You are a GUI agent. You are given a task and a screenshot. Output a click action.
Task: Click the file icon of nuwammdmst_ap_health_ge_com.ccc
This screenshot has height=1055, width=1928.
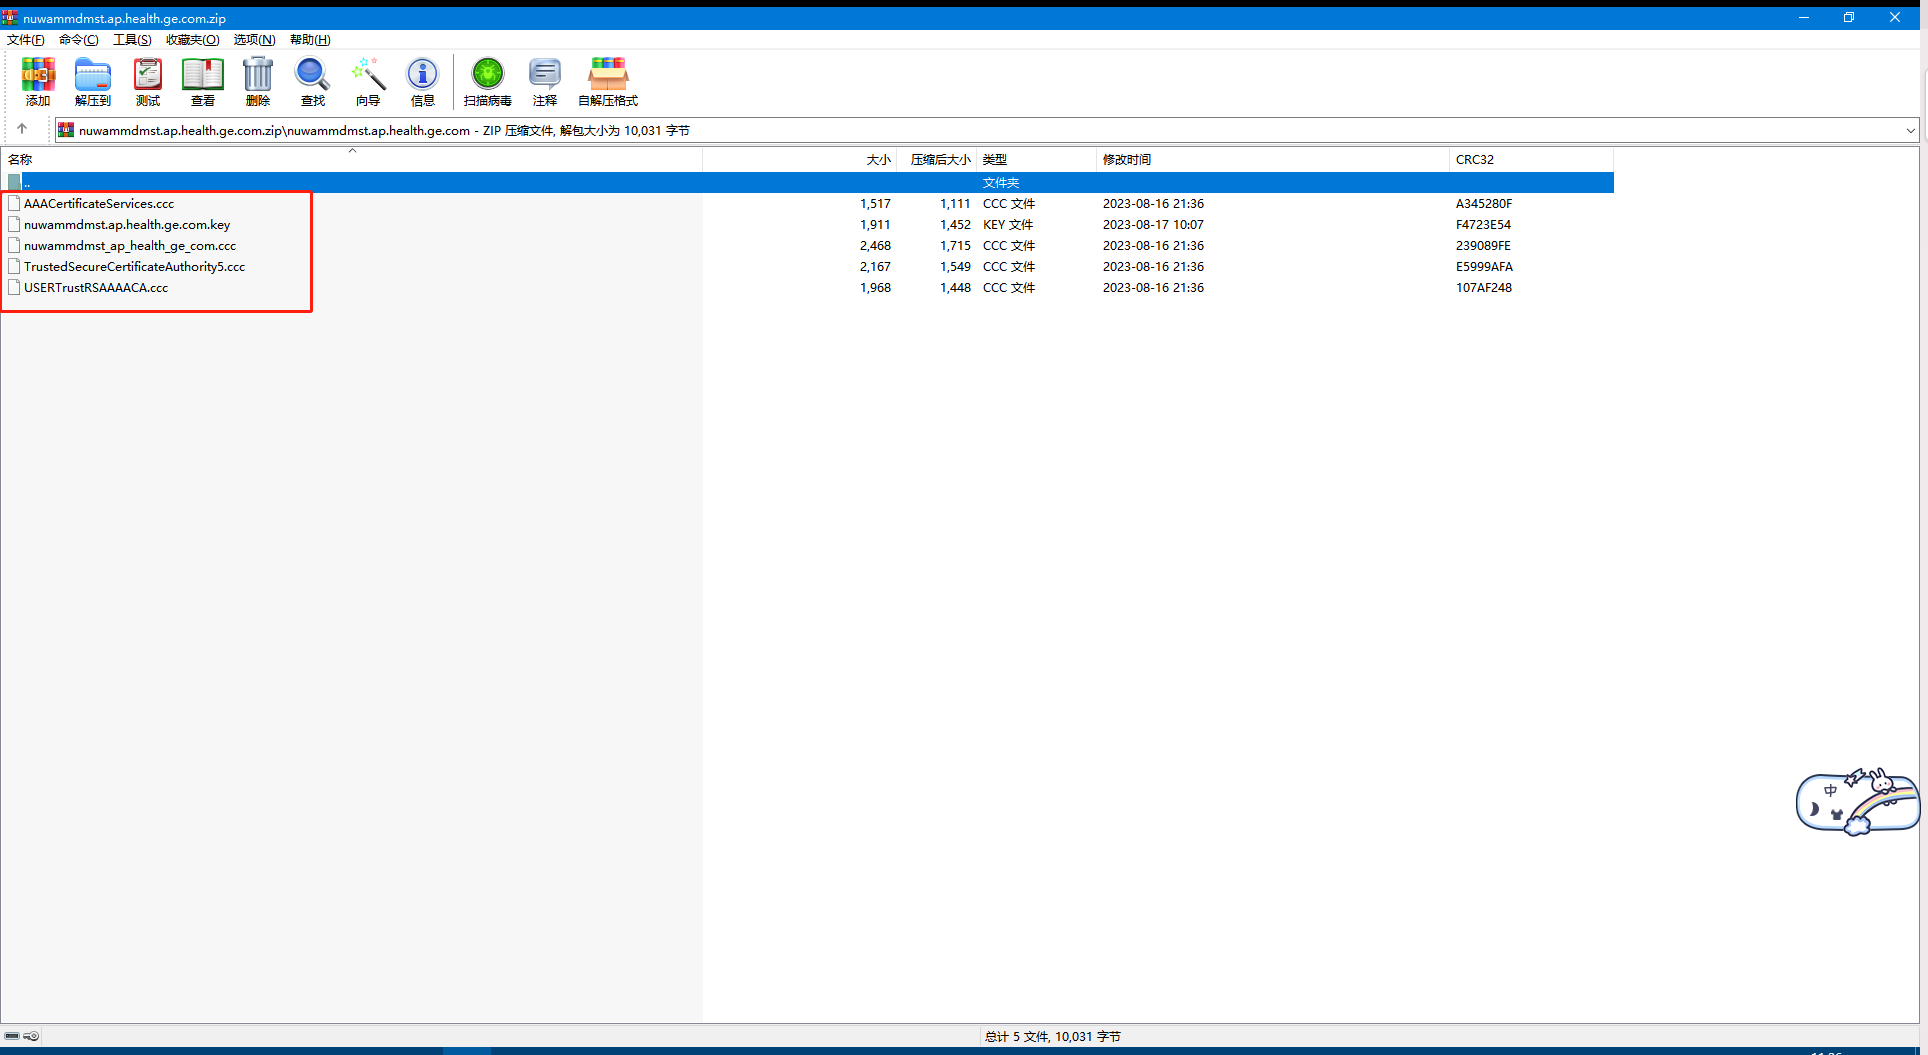14,245
